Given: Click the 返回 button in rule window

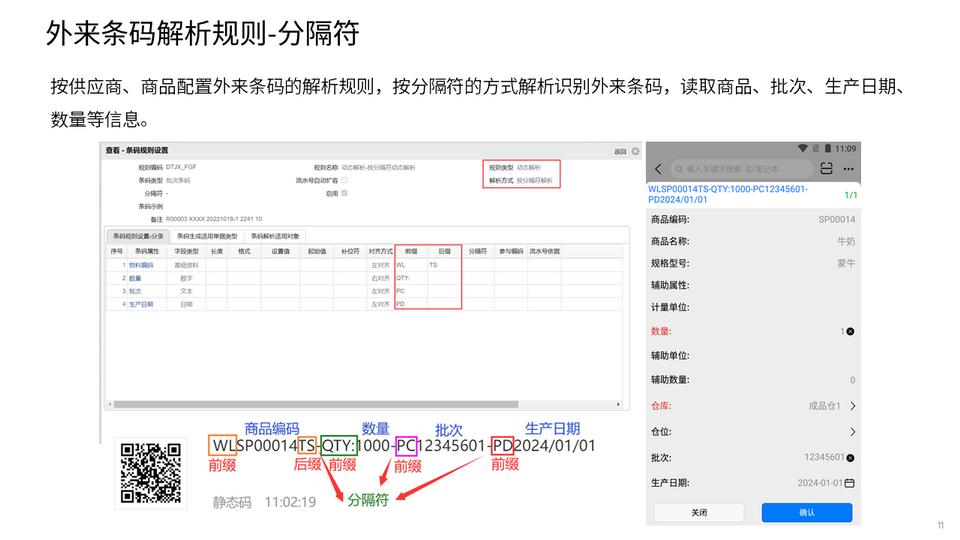Looking at the screenshot, I should [x=620, y=151].
